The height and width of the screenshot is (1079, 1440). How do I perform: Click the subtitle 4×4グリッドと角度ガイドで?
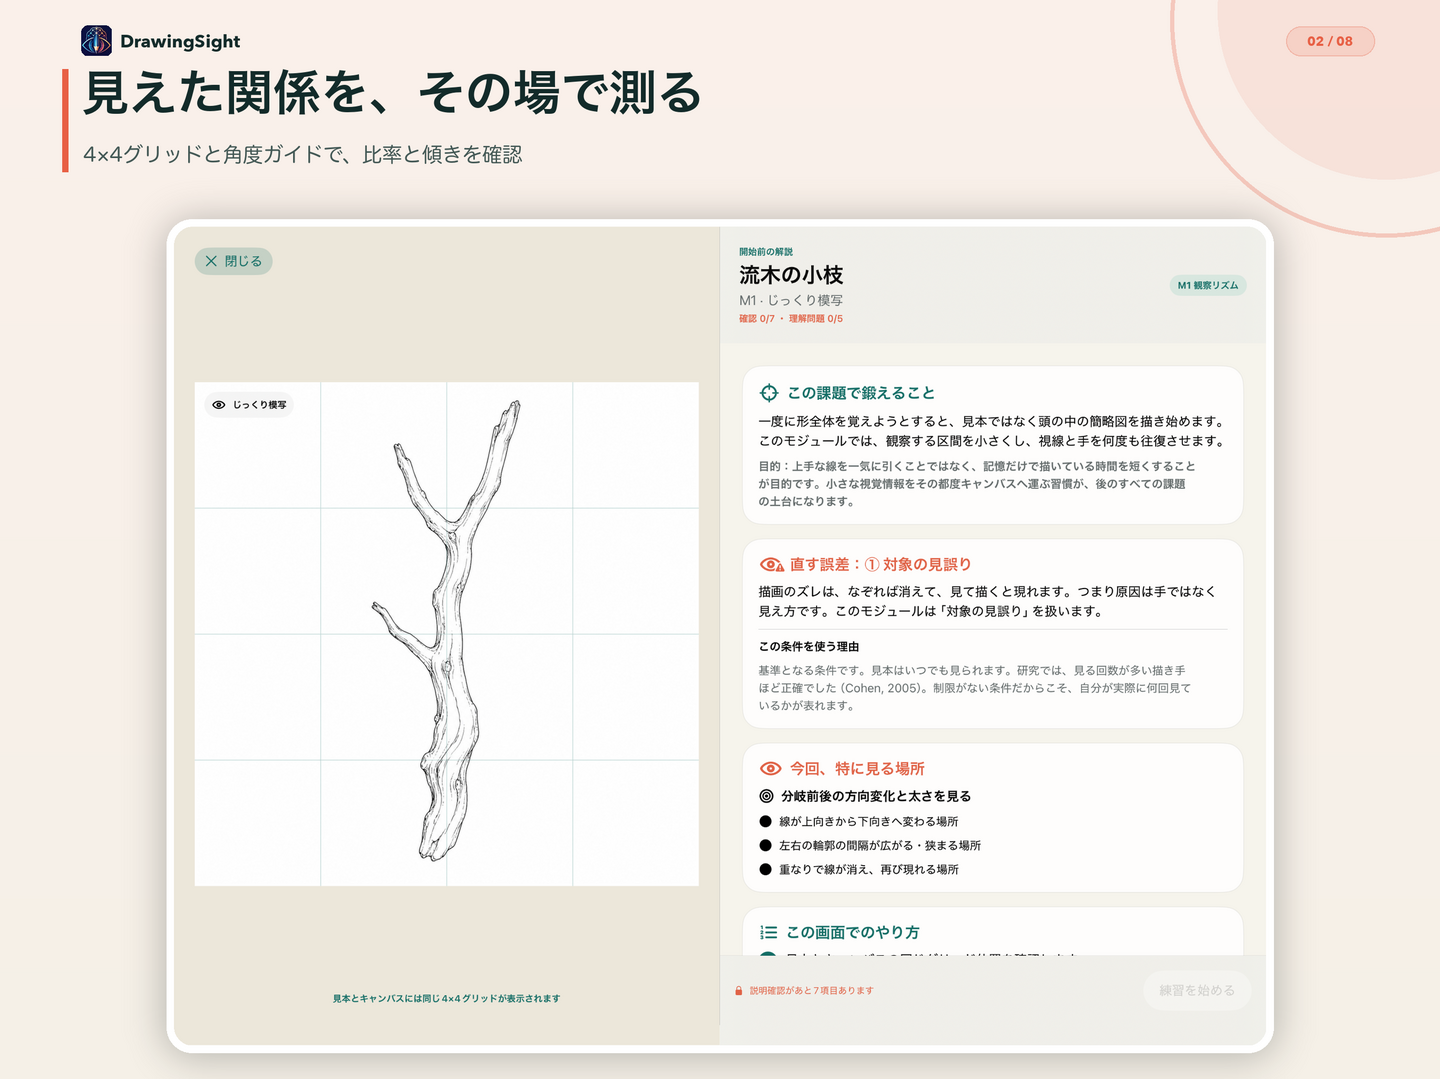(x=303, y=154)
